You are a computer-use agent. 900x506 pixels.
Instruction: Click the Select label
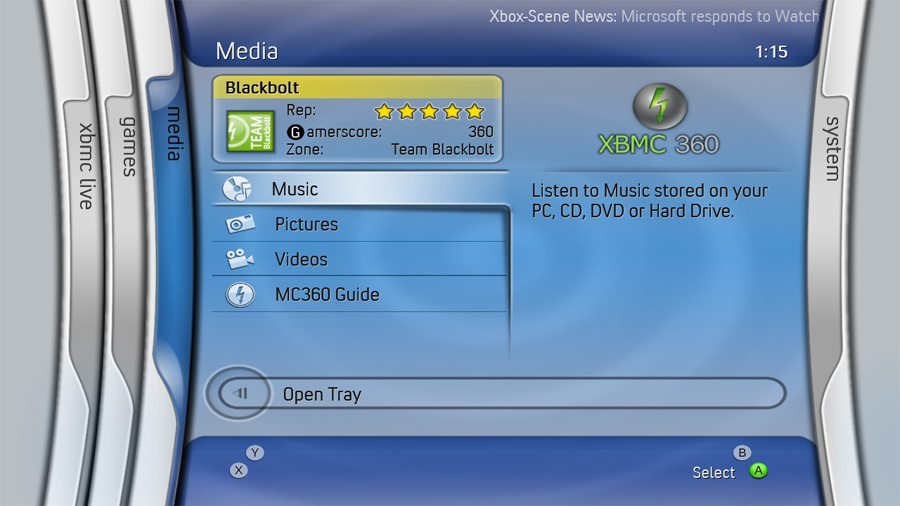713,473
